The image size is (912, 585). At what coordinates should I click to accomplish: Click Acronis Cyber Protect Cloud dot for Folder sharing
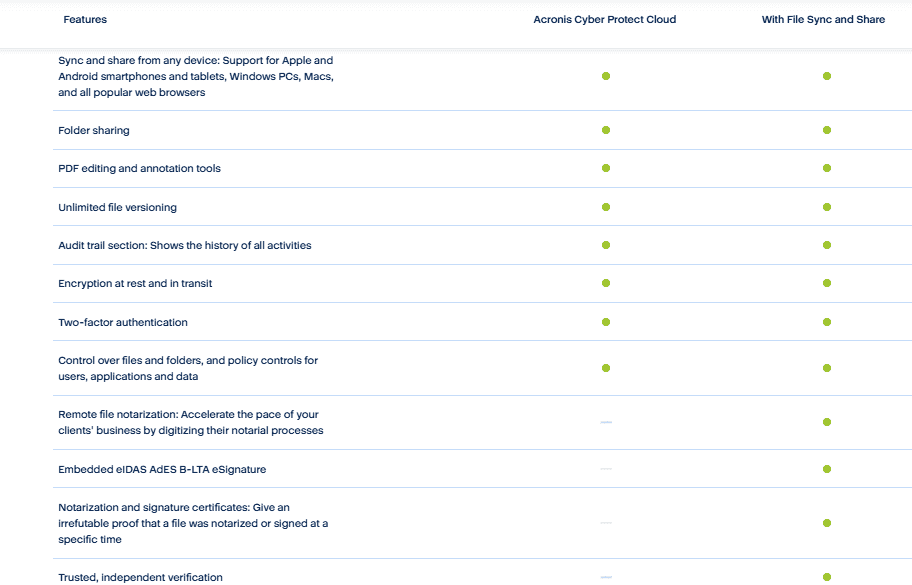[x=606, y=130]
